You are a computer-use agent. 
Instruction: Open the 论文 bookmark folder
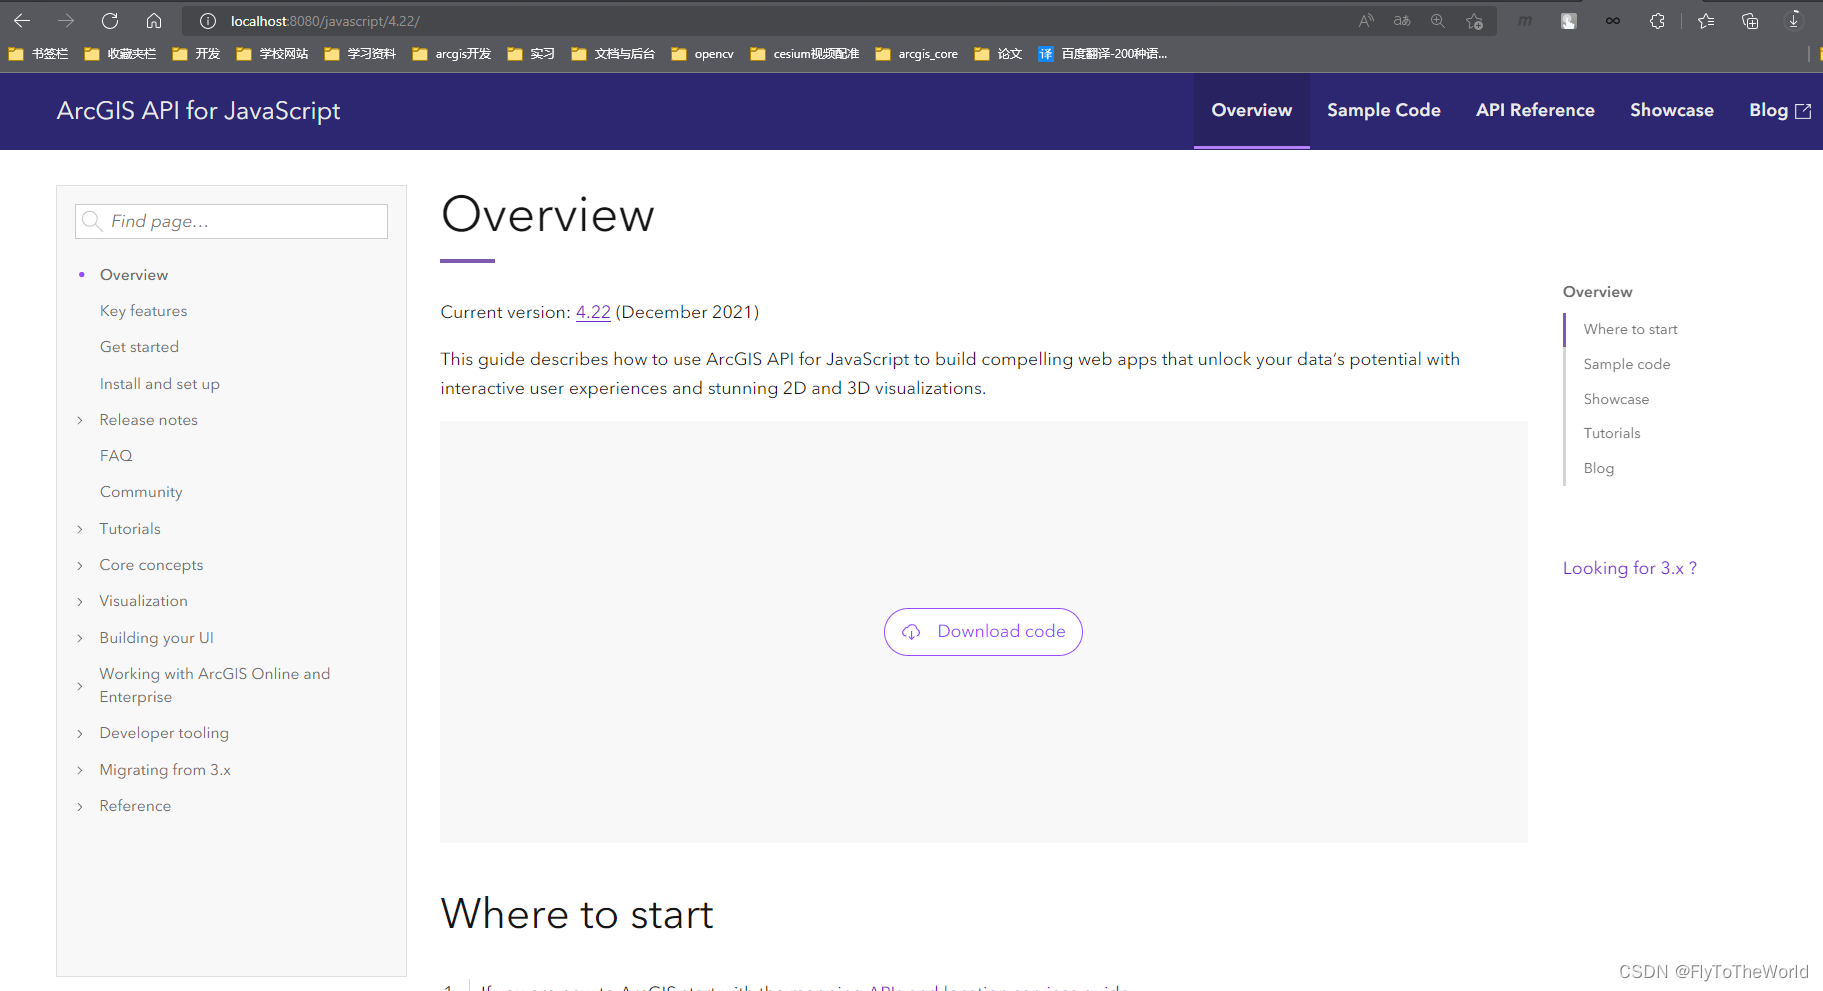click(x=998, y=54)
